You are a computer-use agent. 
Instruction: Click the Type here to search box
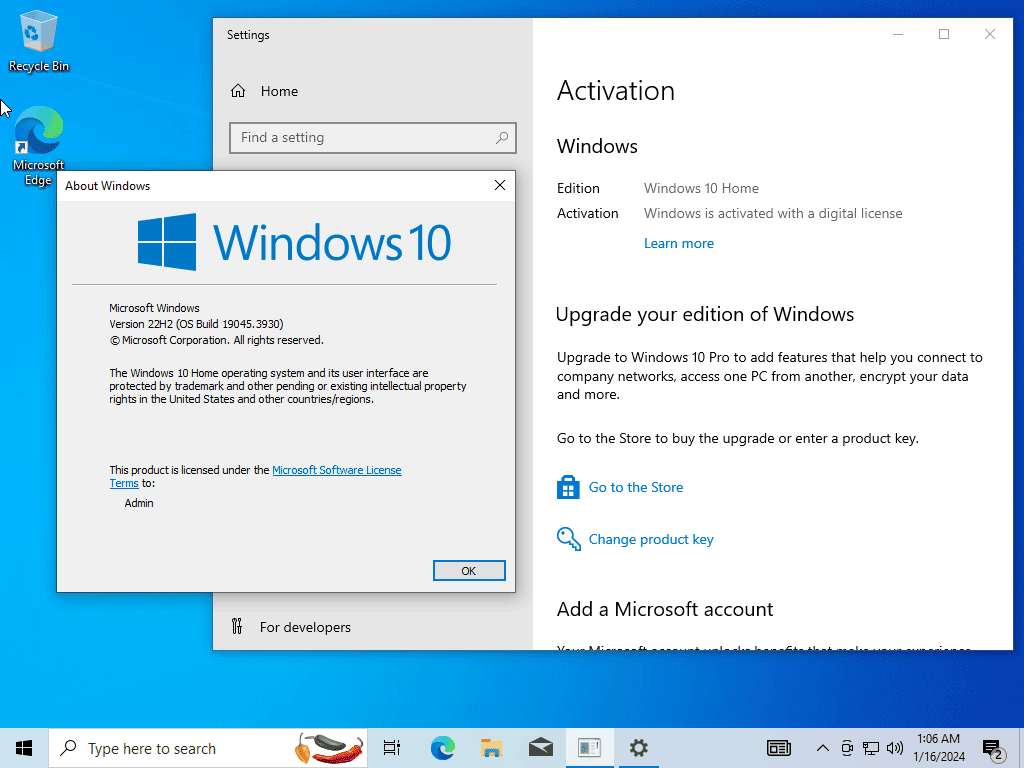coord(208,748)
